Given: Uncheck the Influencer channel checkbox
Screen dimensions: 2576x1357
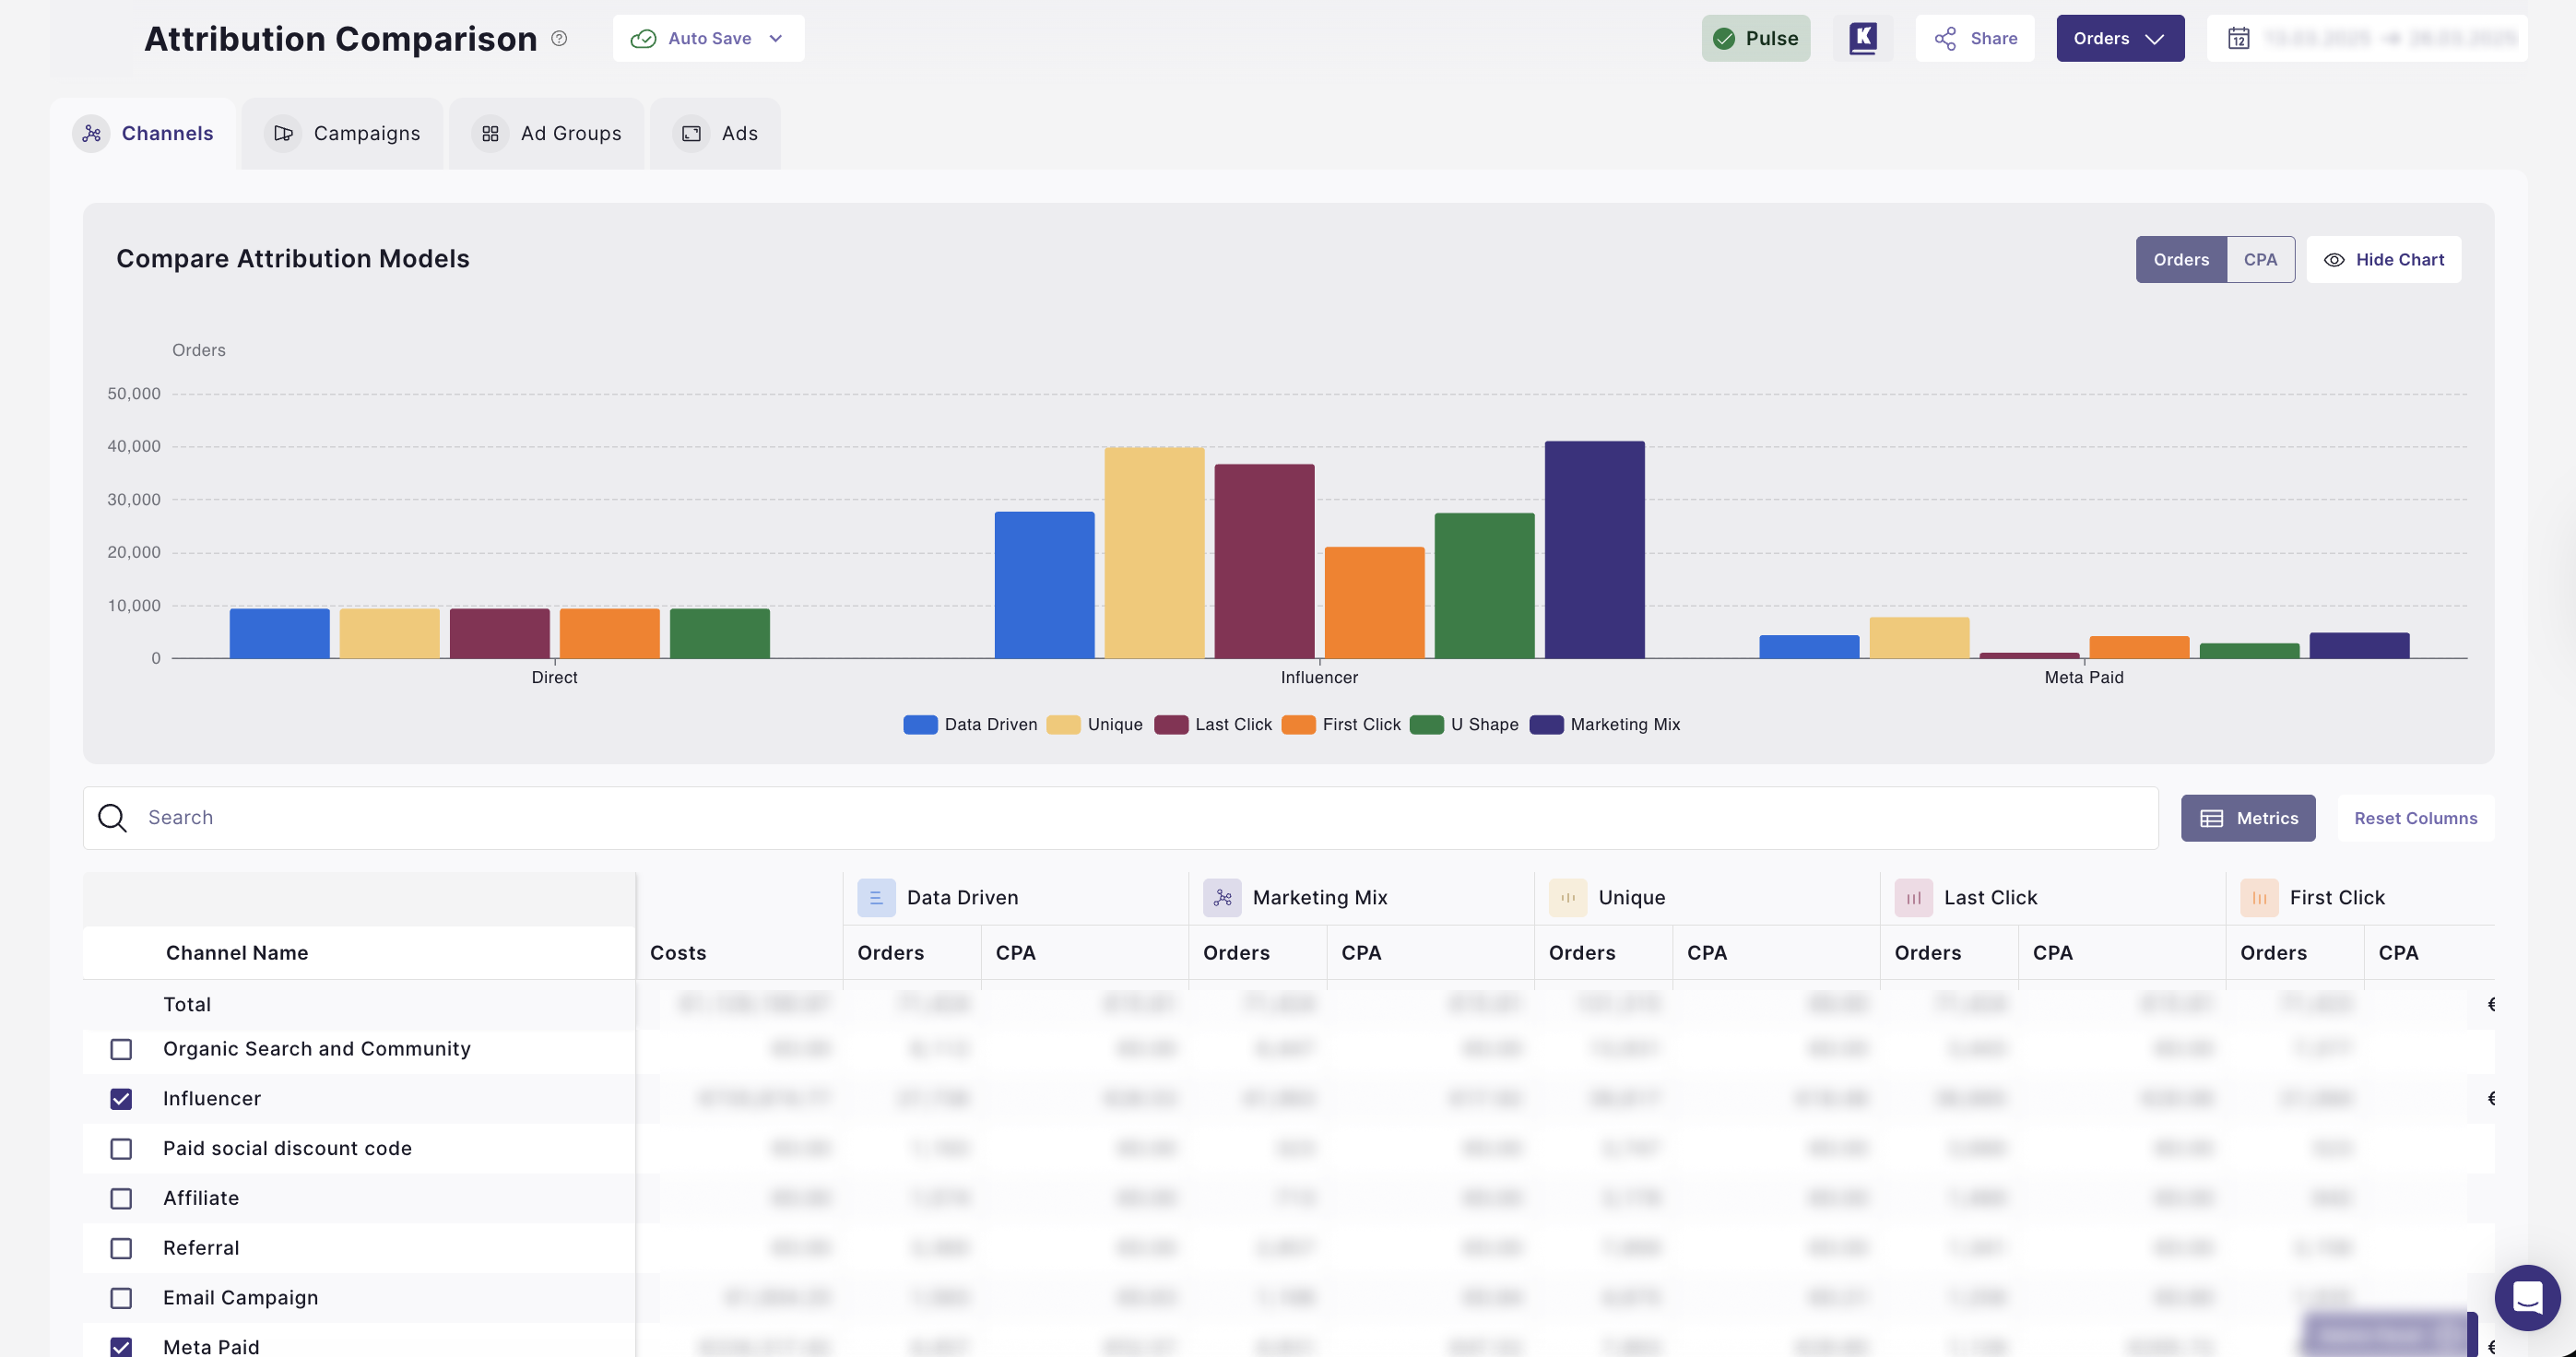Looking at the screenshot, I should click(x=121, y=1098).
